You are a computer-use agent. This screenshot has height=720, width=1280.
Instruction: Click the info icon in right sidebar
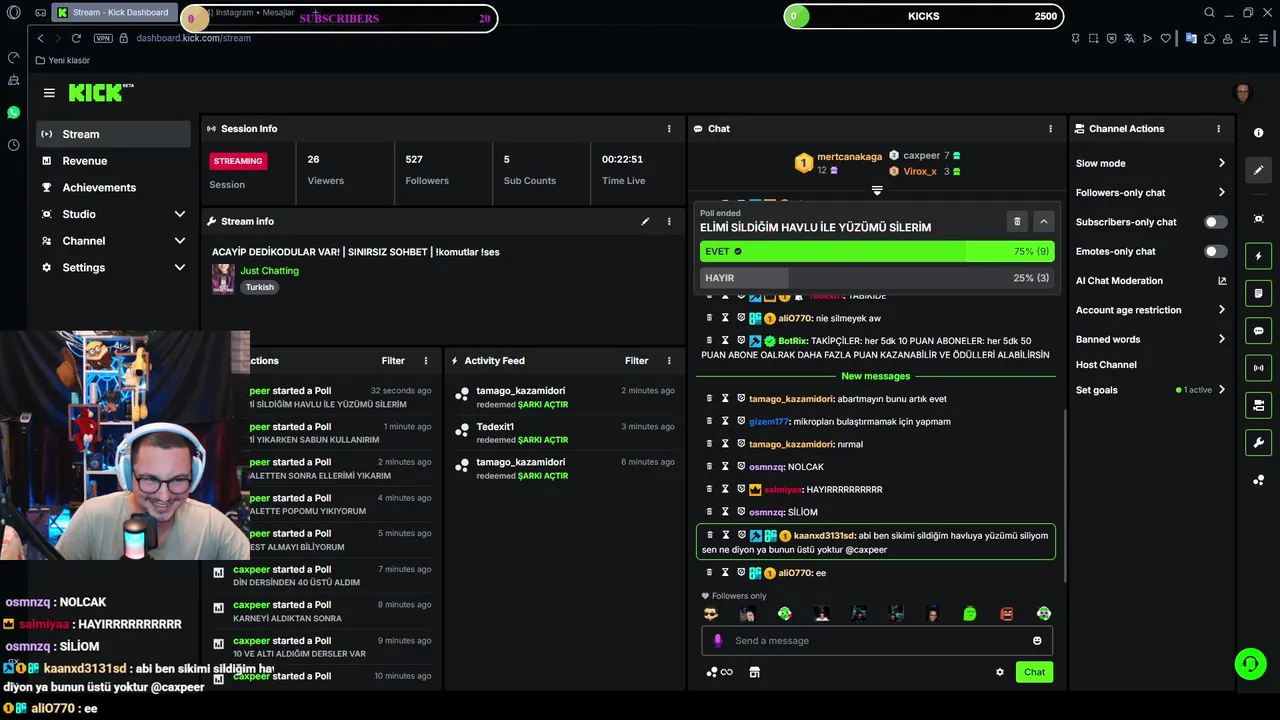pyautogui.click(x=1258, y=133)
